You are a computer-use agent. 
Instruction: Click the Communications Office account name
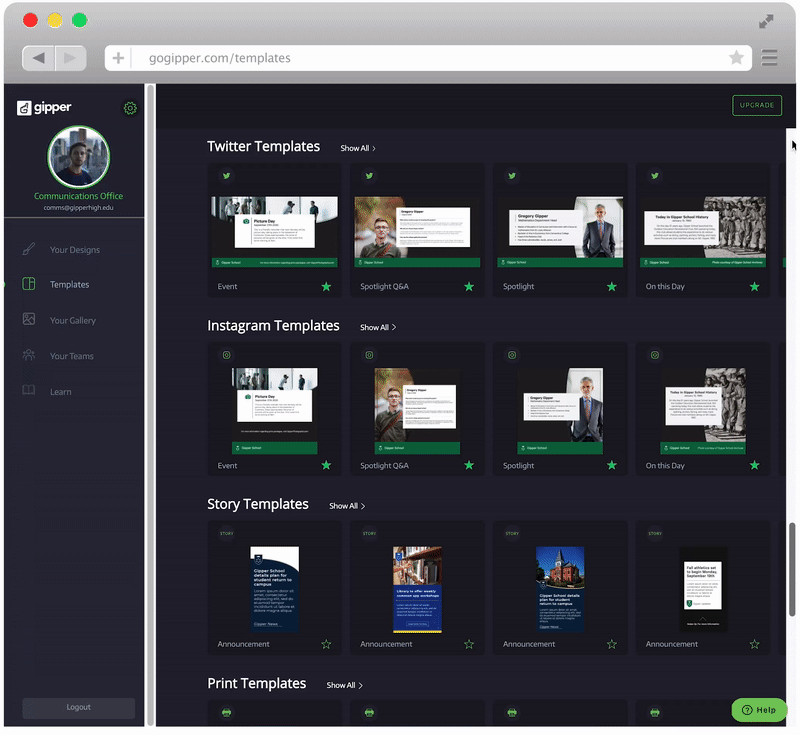(x=79, y=196)
